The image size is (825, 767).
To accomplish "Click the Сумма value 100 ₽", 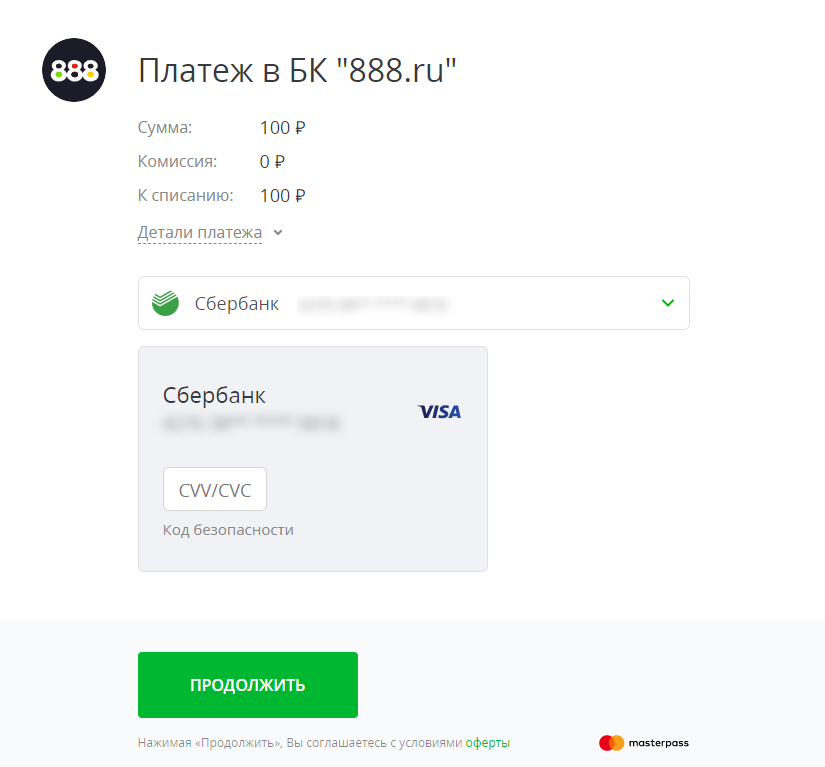I will pos(283,128).
